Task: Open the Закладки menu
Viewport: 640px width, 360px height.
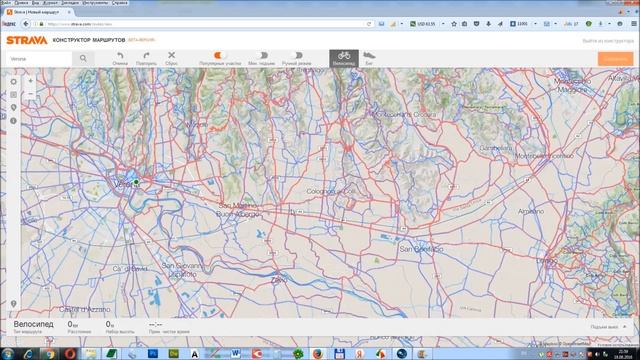Action: coord(70,2)
